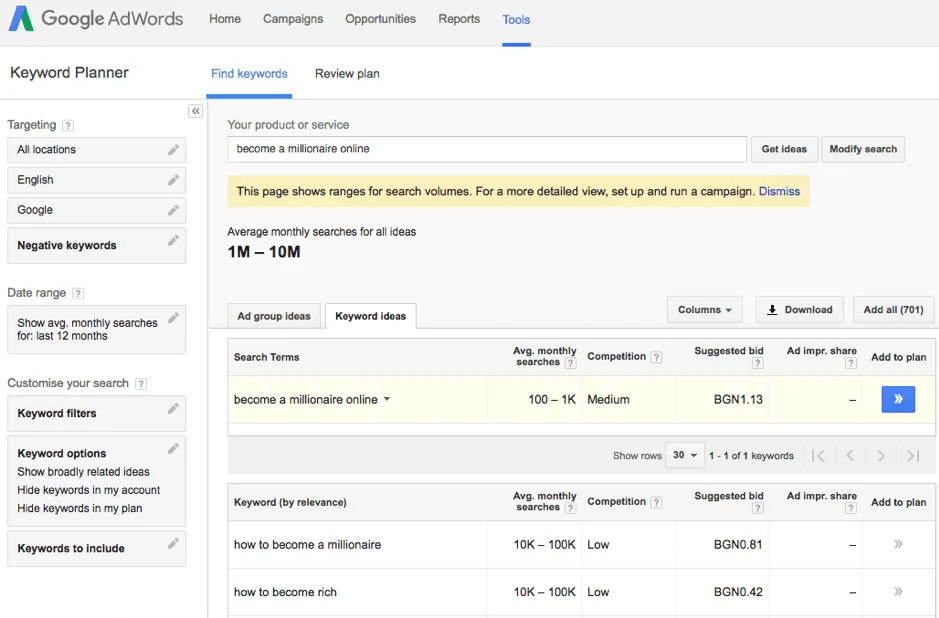
Task: Click the Google AdWords logo
Action: tap(96, 19)
